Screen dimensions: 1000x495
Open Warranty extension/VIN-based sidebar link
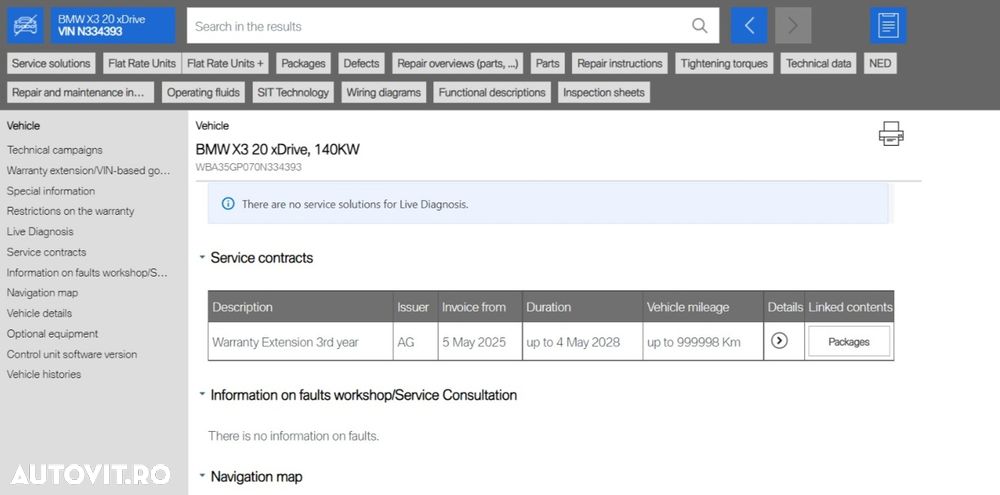click(x=89, y=170)
